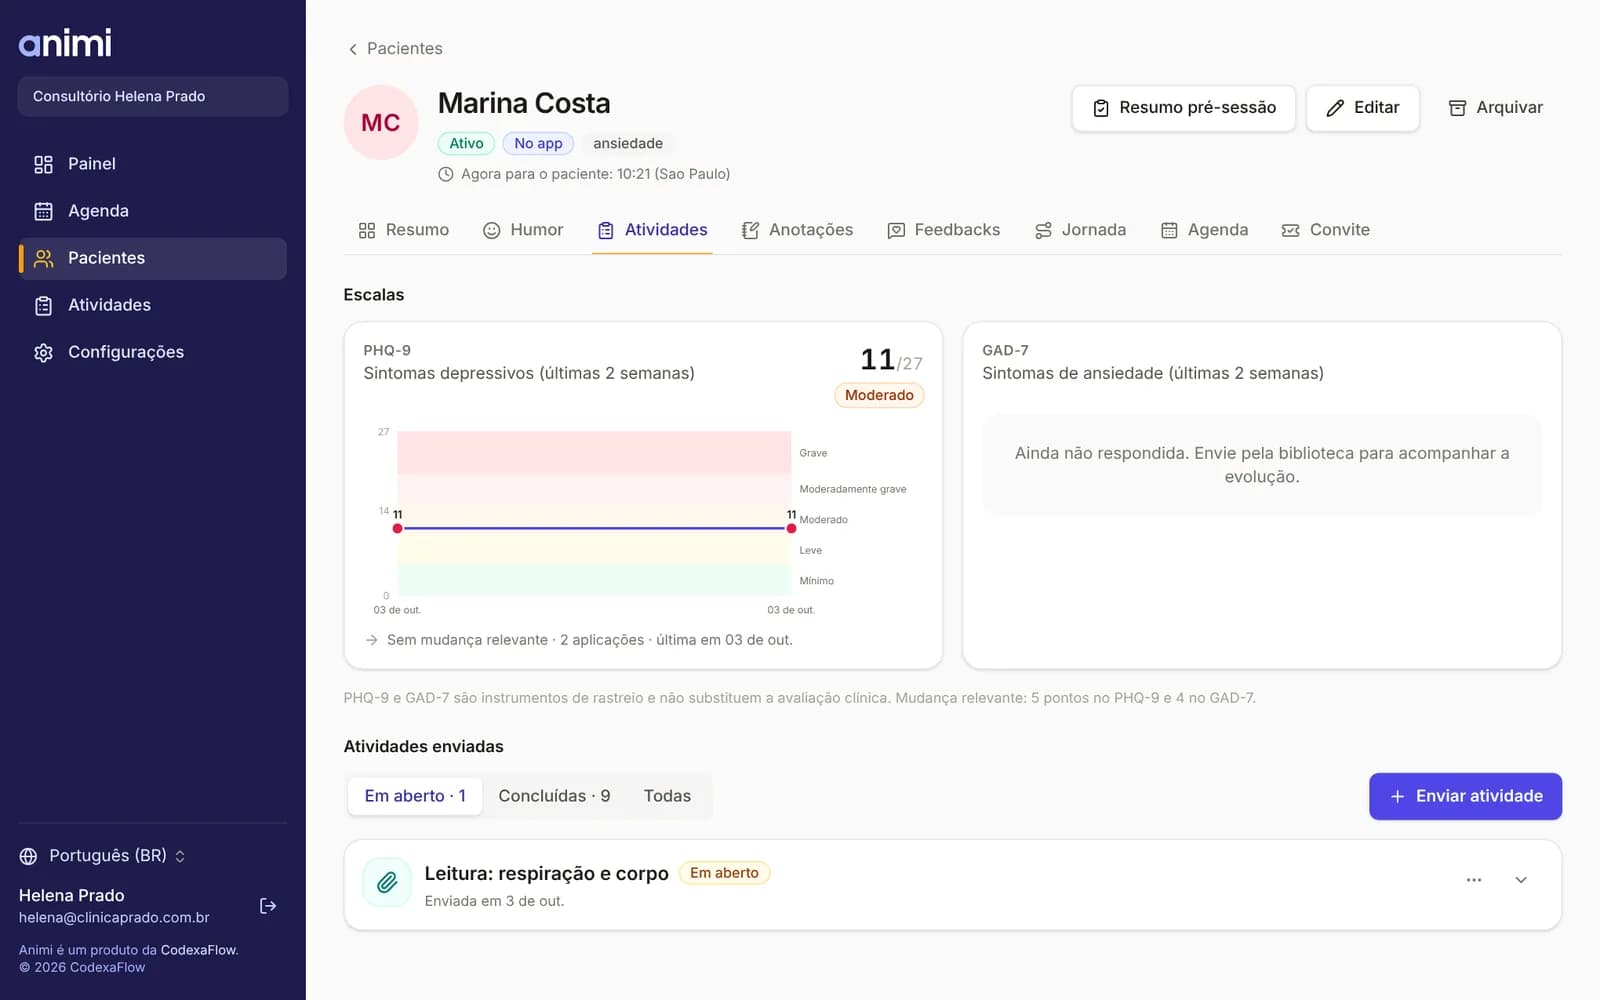This screenshot has width=1600, height=1000.
Task: Open more options for Leitura: respiração e corpo
Action: point(1474,880)
